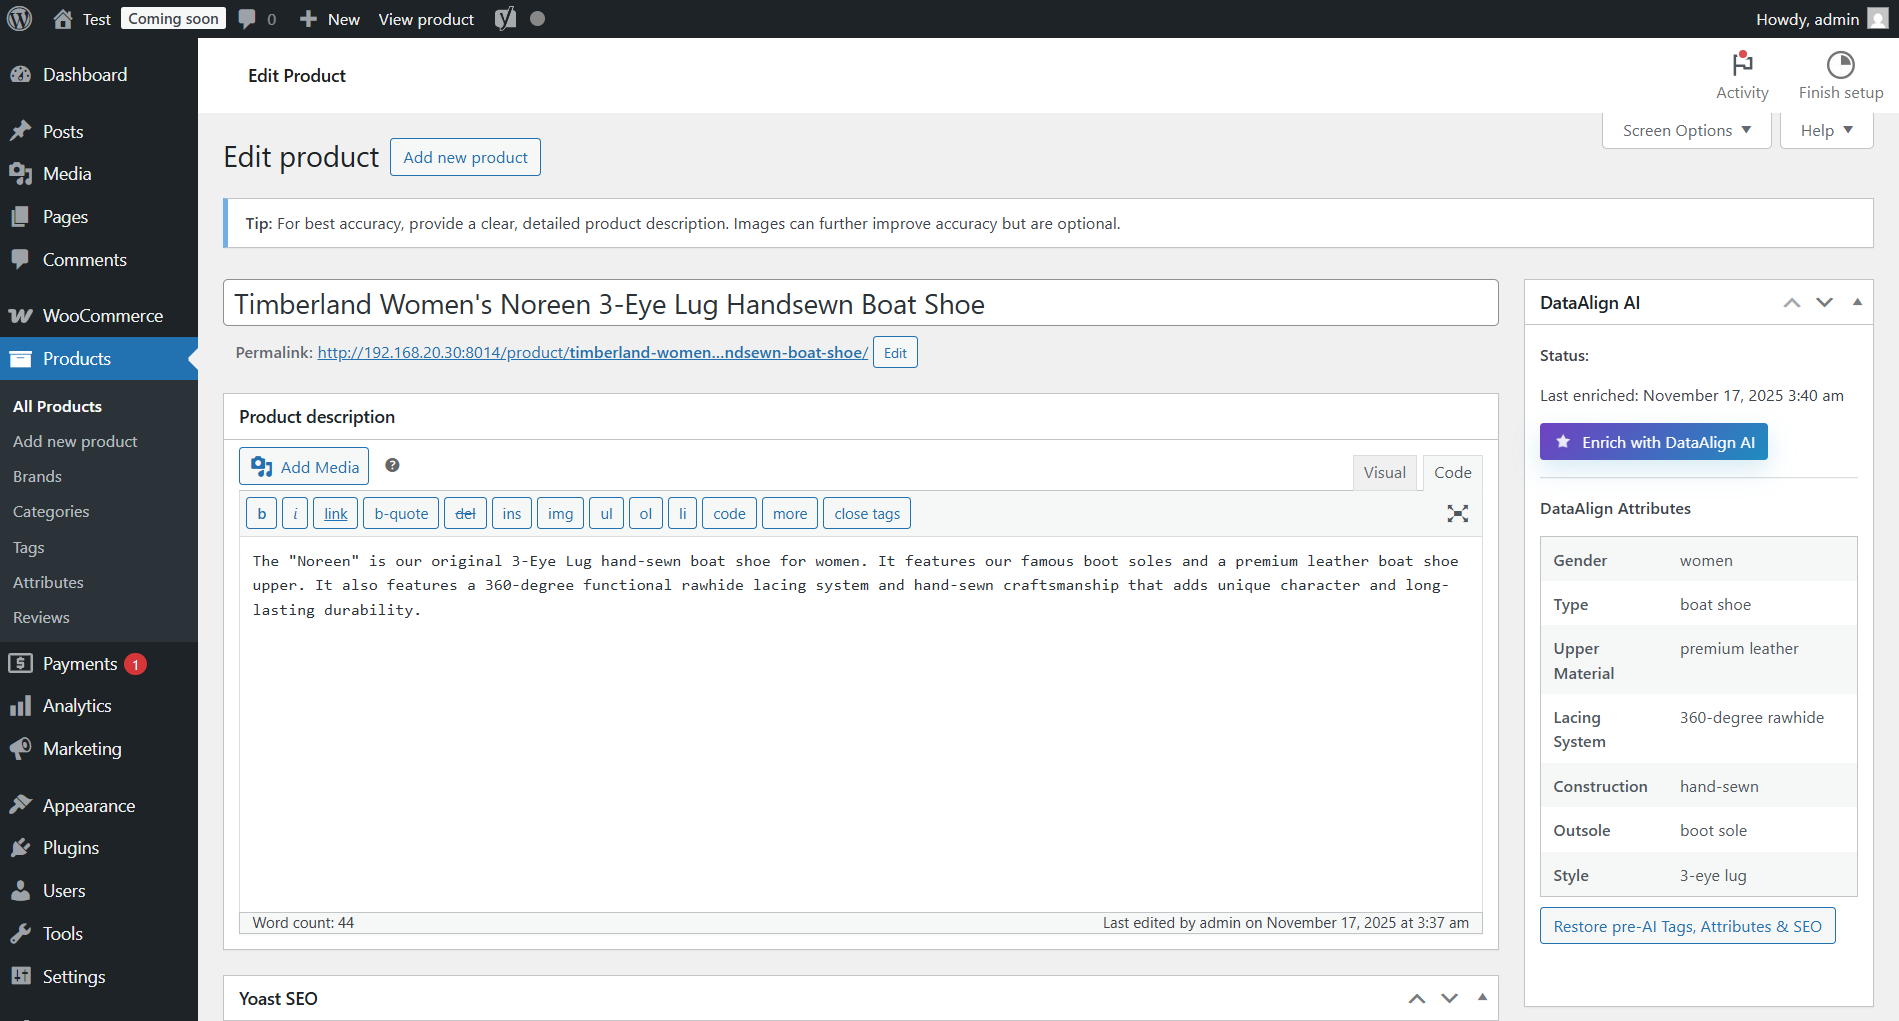
Task: Switch to the Code editor tab
Action: click(x=1452, y=472)
